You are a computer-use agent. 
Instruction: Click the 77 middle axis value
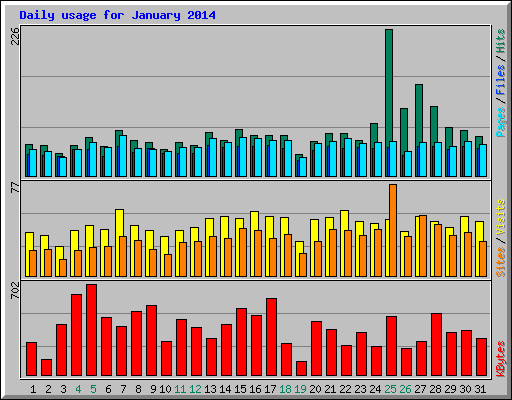(15, 188)
